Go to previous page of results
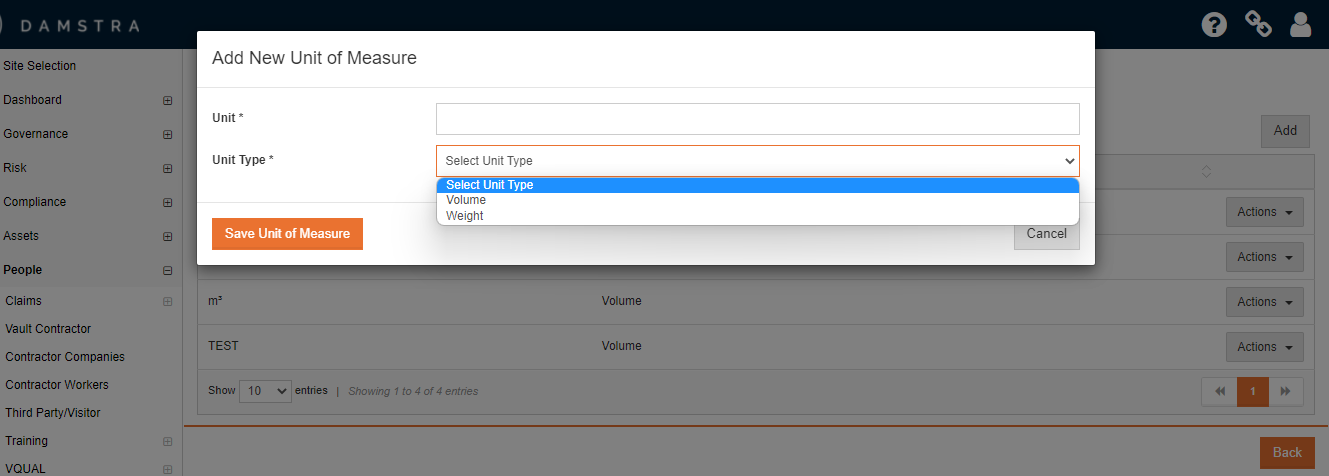The height and width of the screenshot is (476, 1329). [1219, 392]
